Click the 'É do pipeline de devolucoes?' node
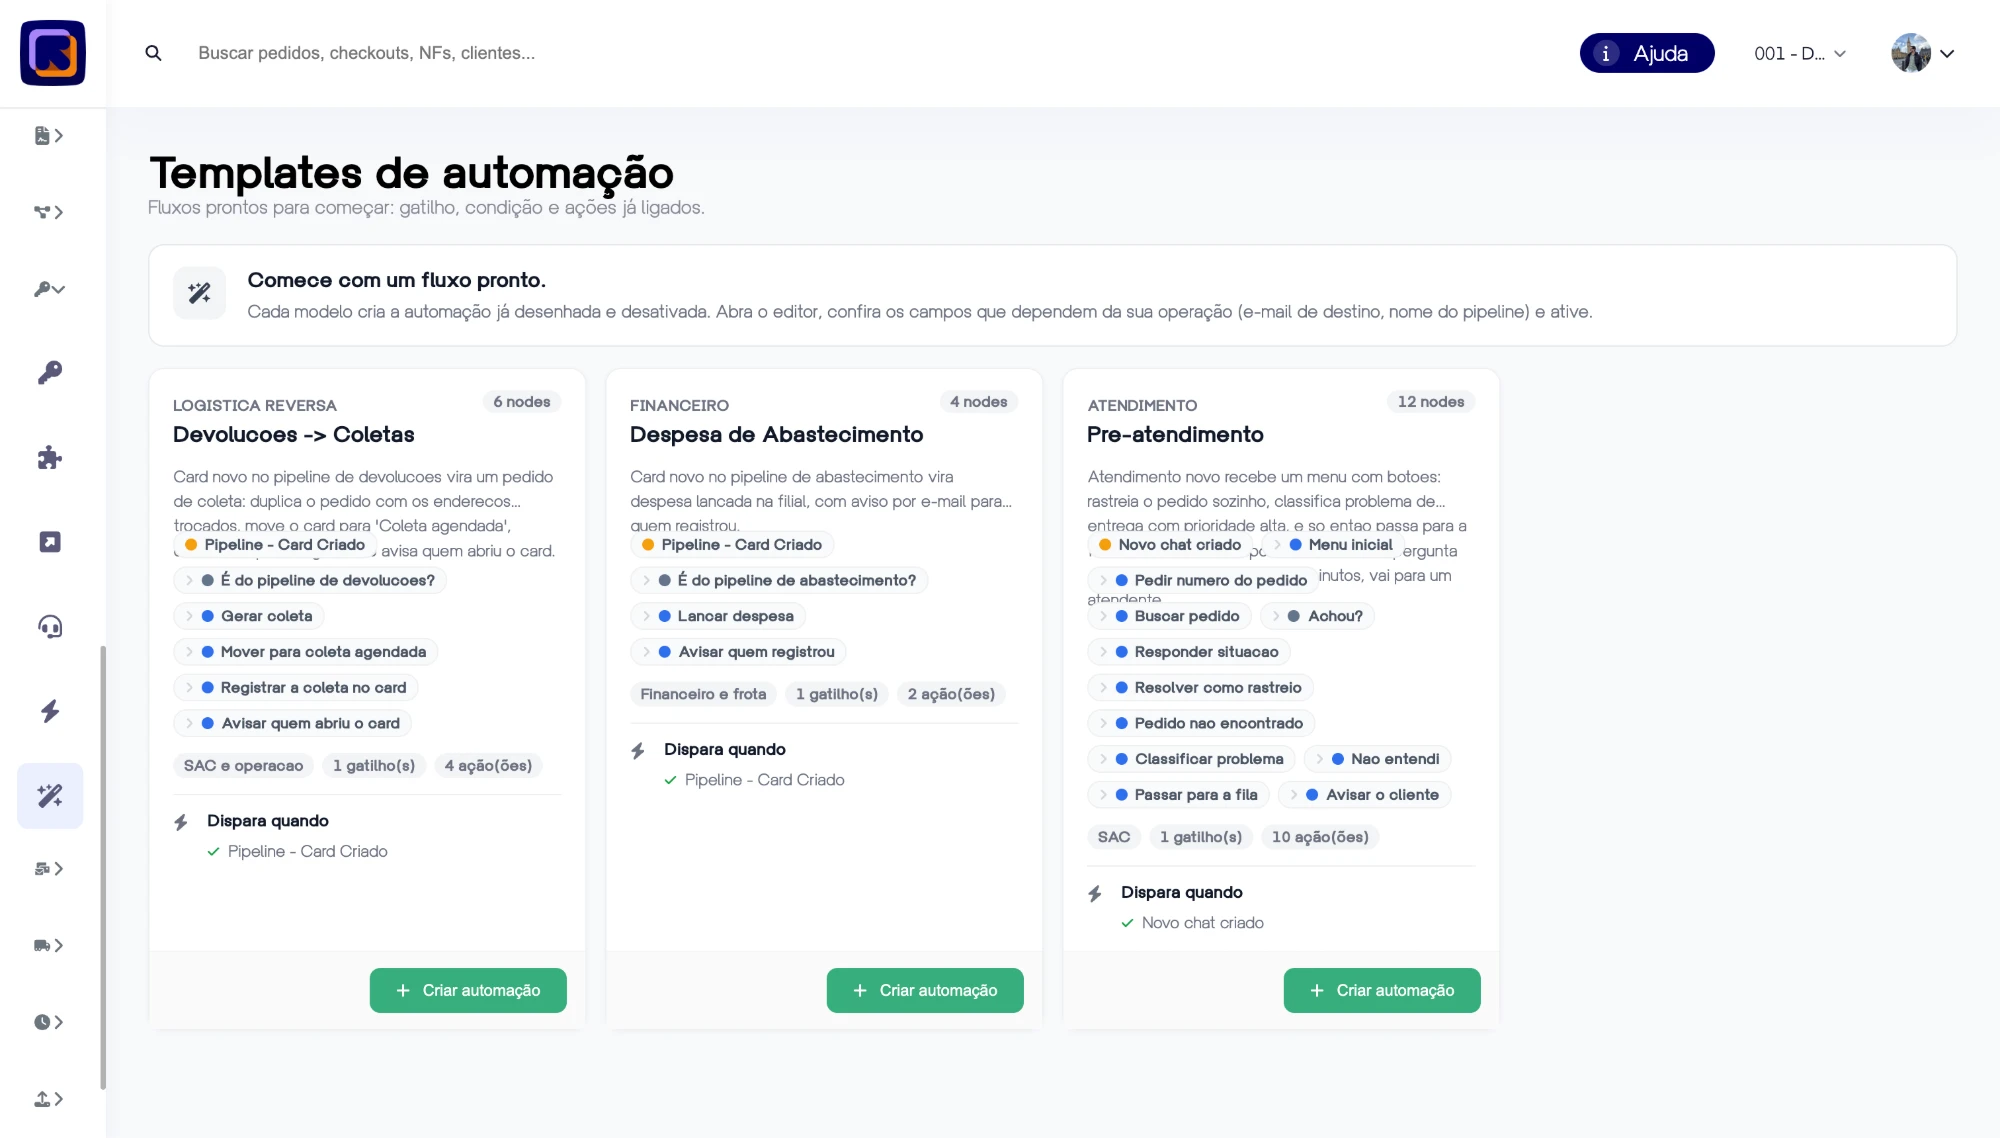 point(310,580)
